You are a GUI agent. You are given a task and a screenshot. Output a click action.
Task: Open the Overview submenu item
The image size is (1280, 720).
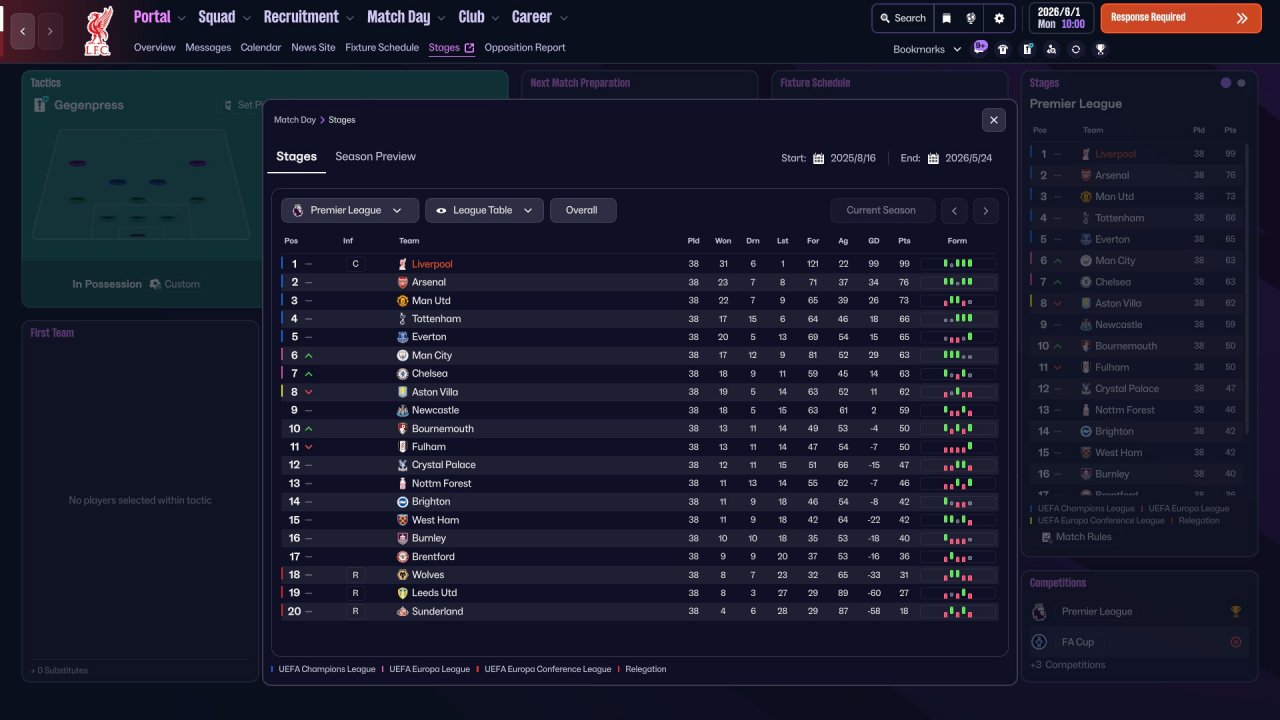(154, 48)
